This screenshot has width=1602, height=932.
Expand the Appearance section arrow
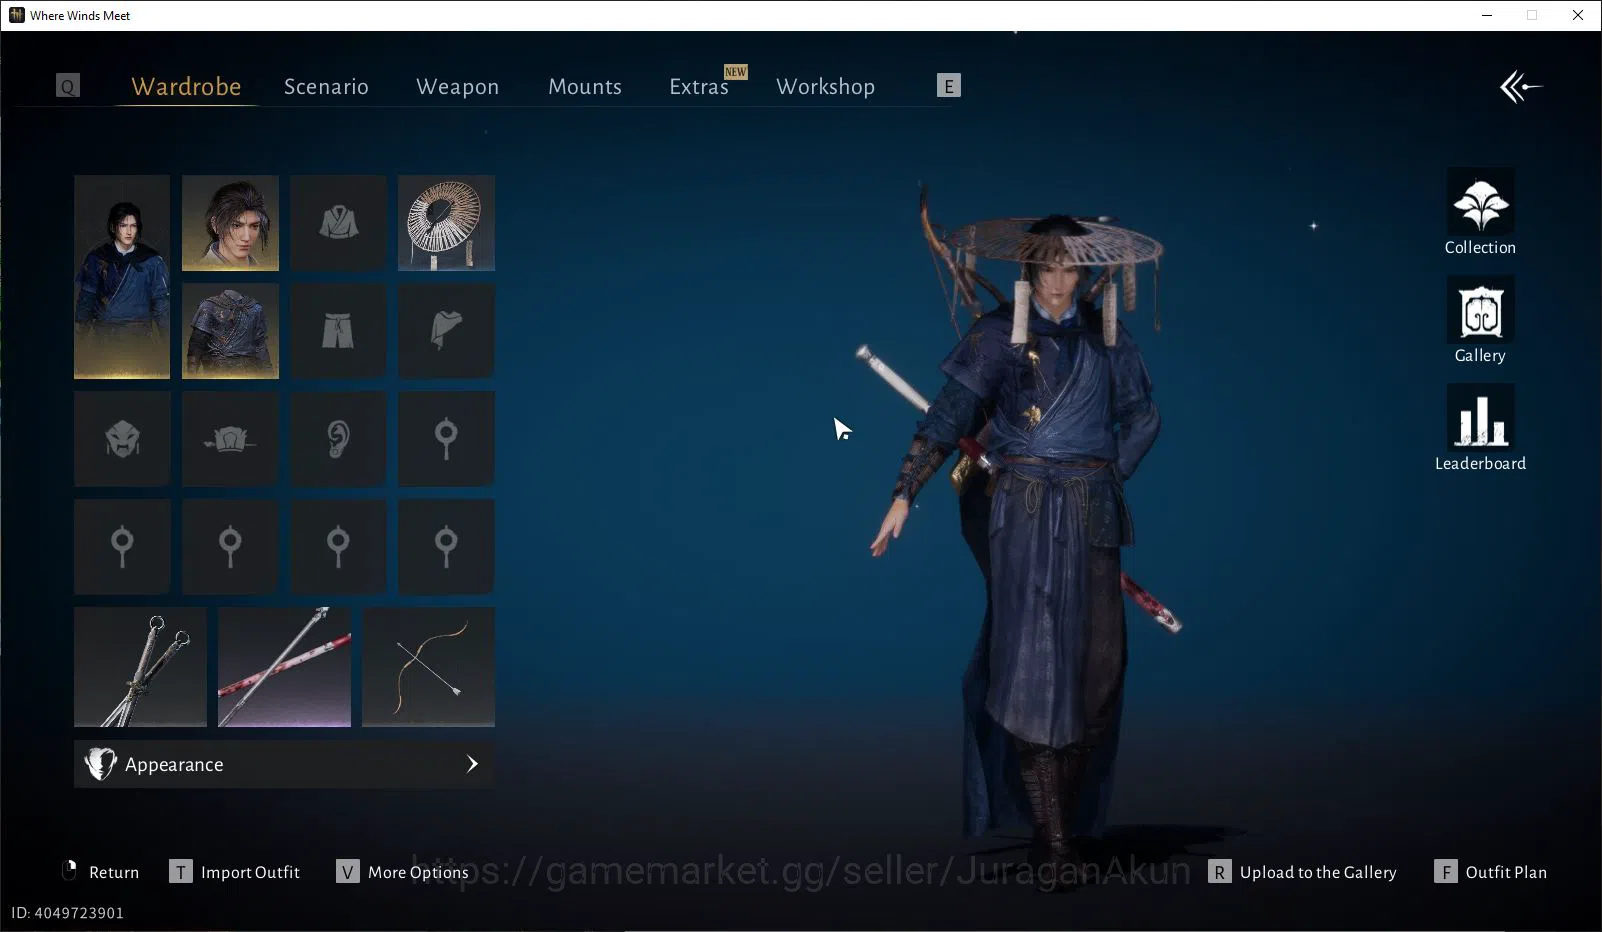(472, 764)
